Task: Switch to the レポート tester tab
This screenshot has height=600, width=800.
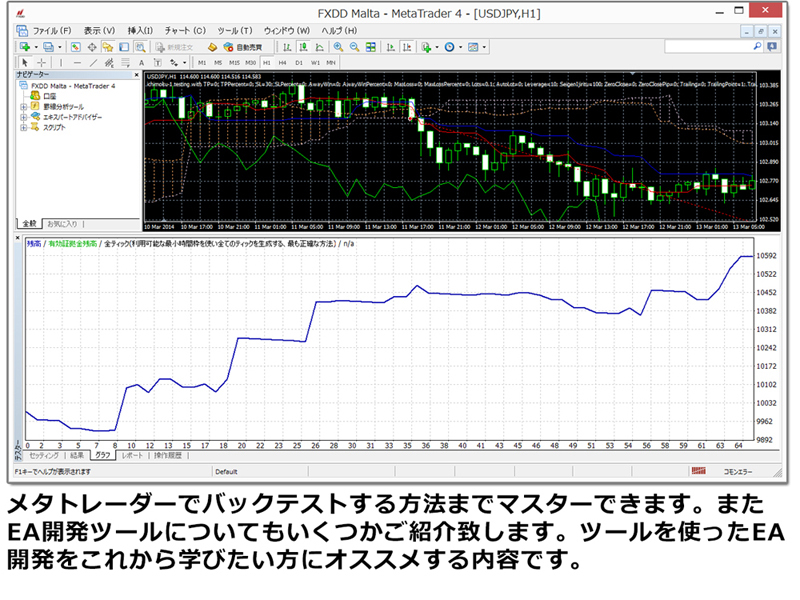Action: pyautogui.click(x=132, y=455)
